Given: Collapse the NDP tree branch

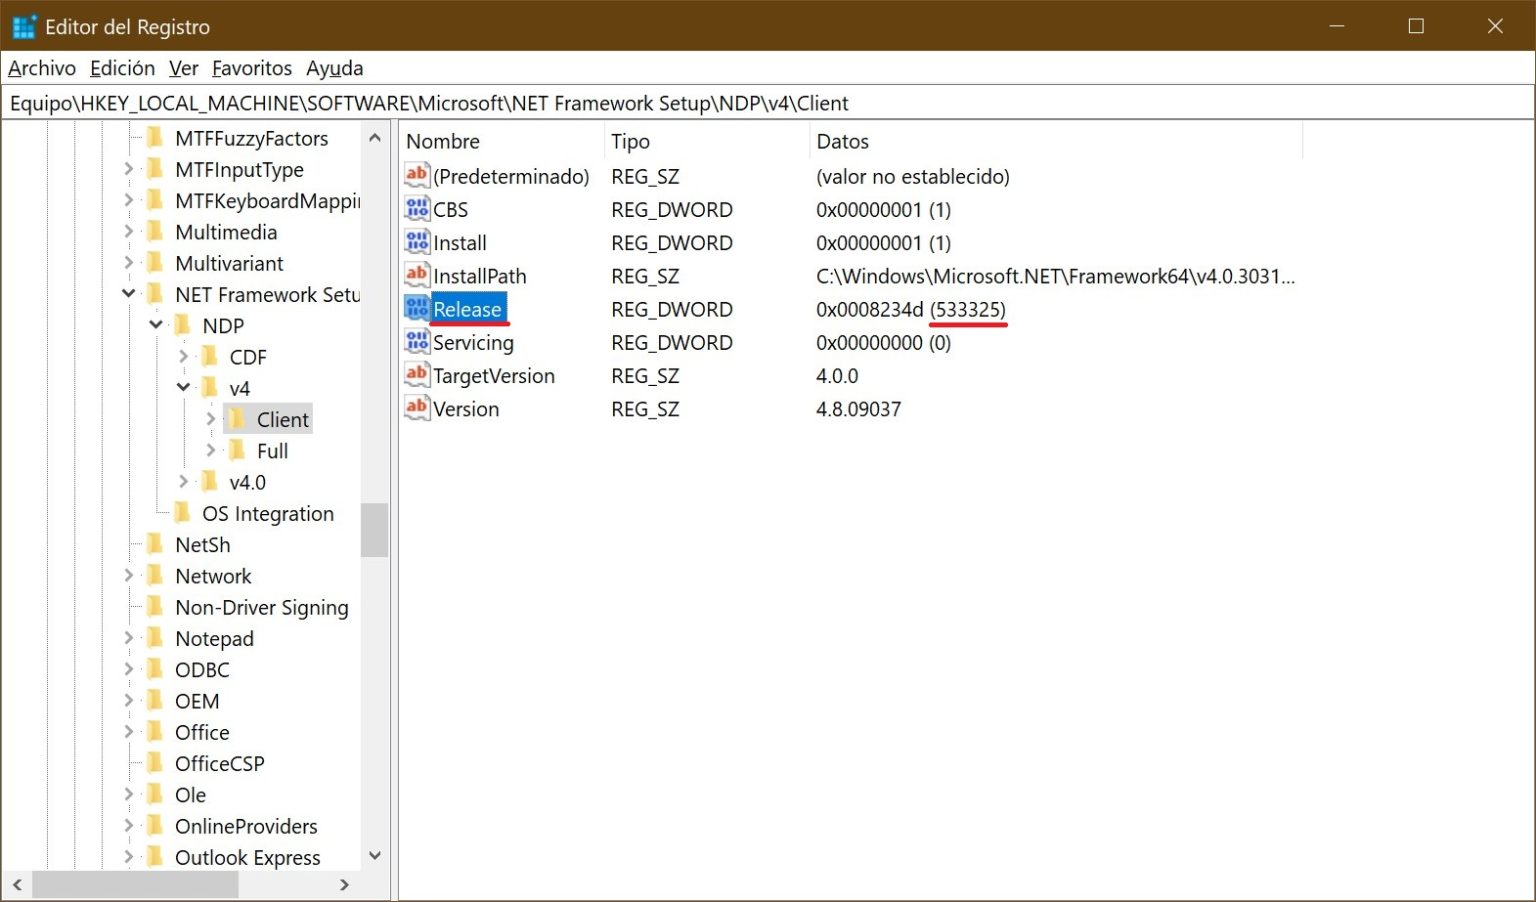Looking at the screenshot, I should point(157,325).
